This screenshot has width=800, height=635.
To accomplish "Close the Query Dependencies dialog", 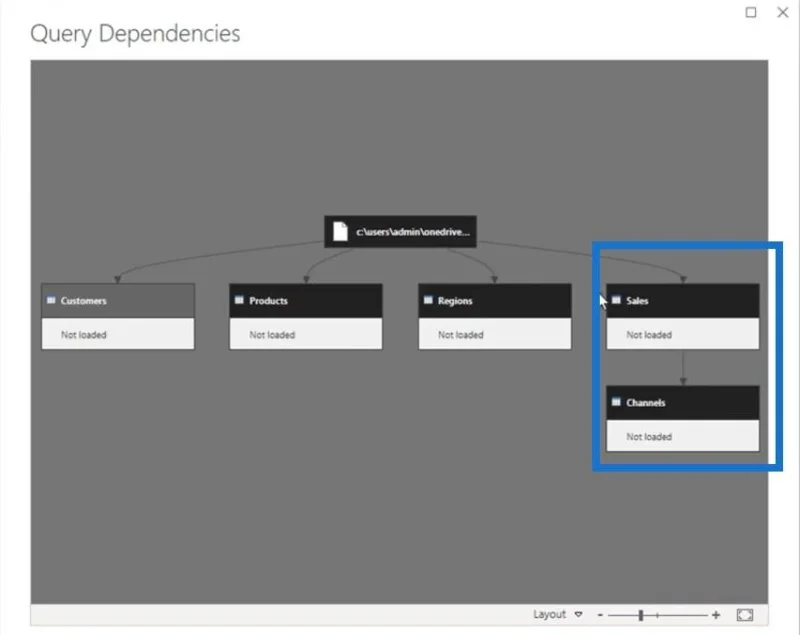I will (x=783, y=12).
